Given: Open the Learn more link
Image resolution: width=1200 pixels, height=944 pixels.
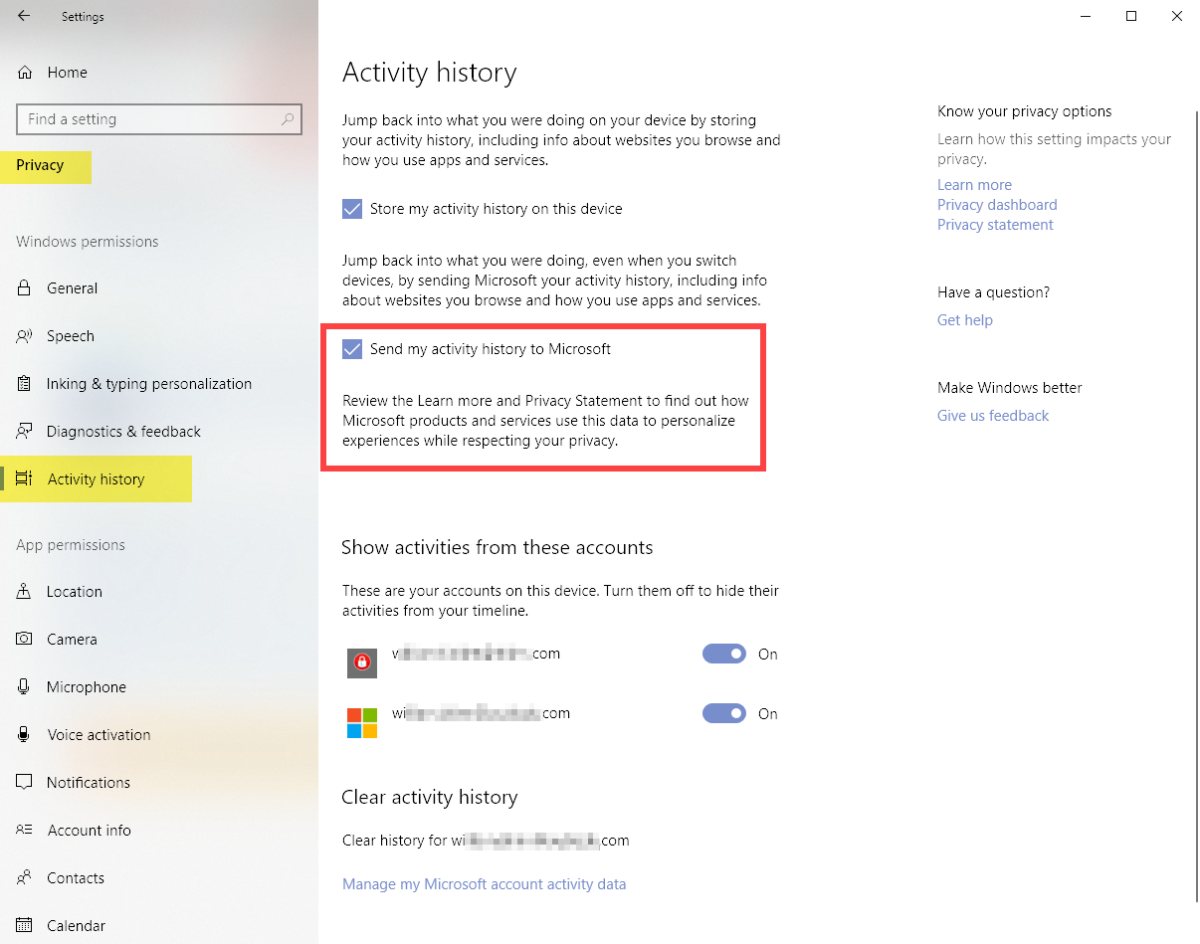Looking at the screenshot, I should [974, 185].
